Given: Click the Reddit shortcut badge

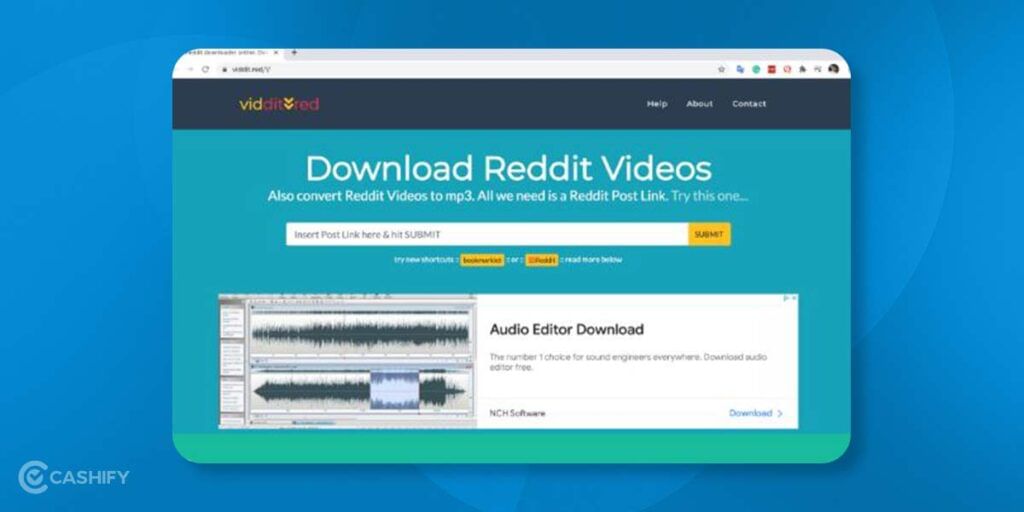Looking at the screenshot, I should [x=542, y=260].
